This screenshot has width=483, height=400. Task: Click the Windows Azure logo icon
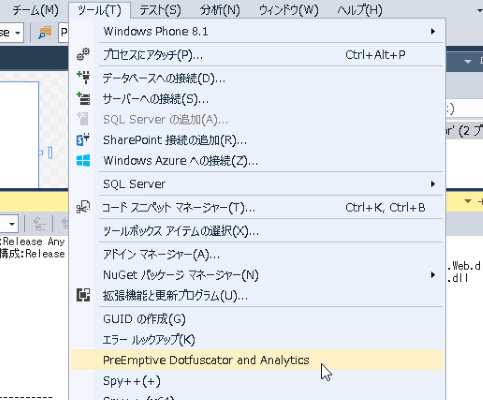tap(83, 160)
